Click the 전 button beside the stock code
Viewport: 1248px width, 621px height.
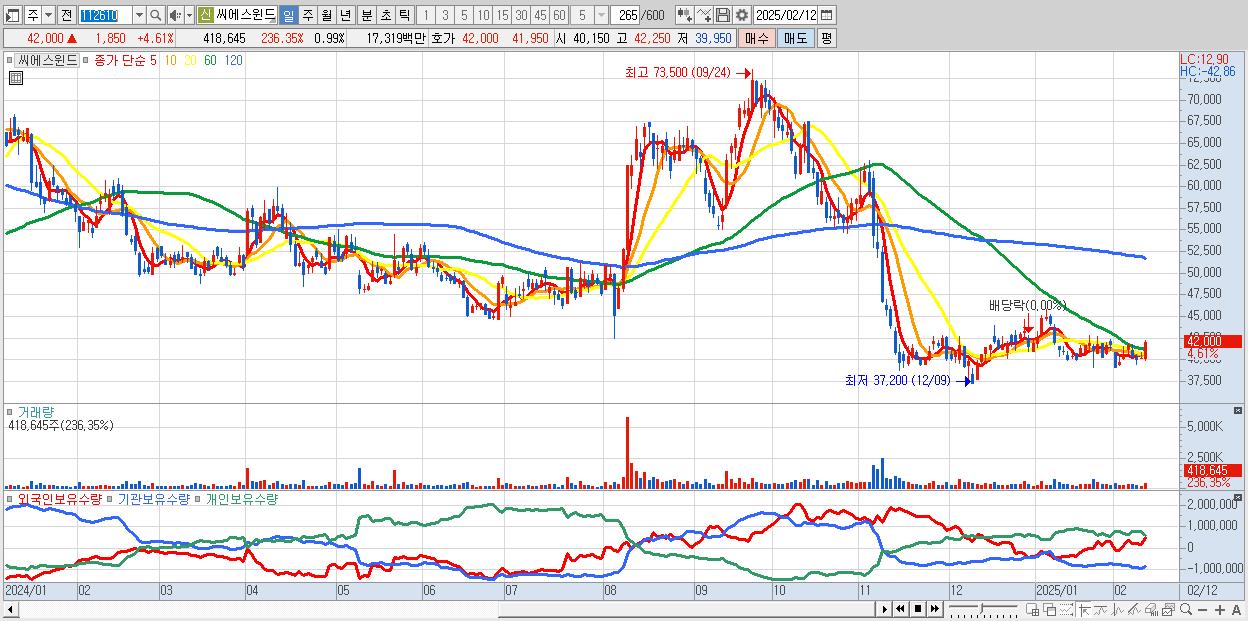pos(66,15)
